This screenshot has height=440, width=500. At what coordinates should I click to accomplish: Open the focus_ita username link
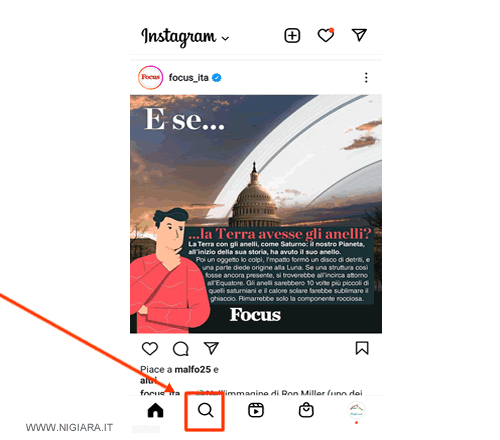coord(188,78)
